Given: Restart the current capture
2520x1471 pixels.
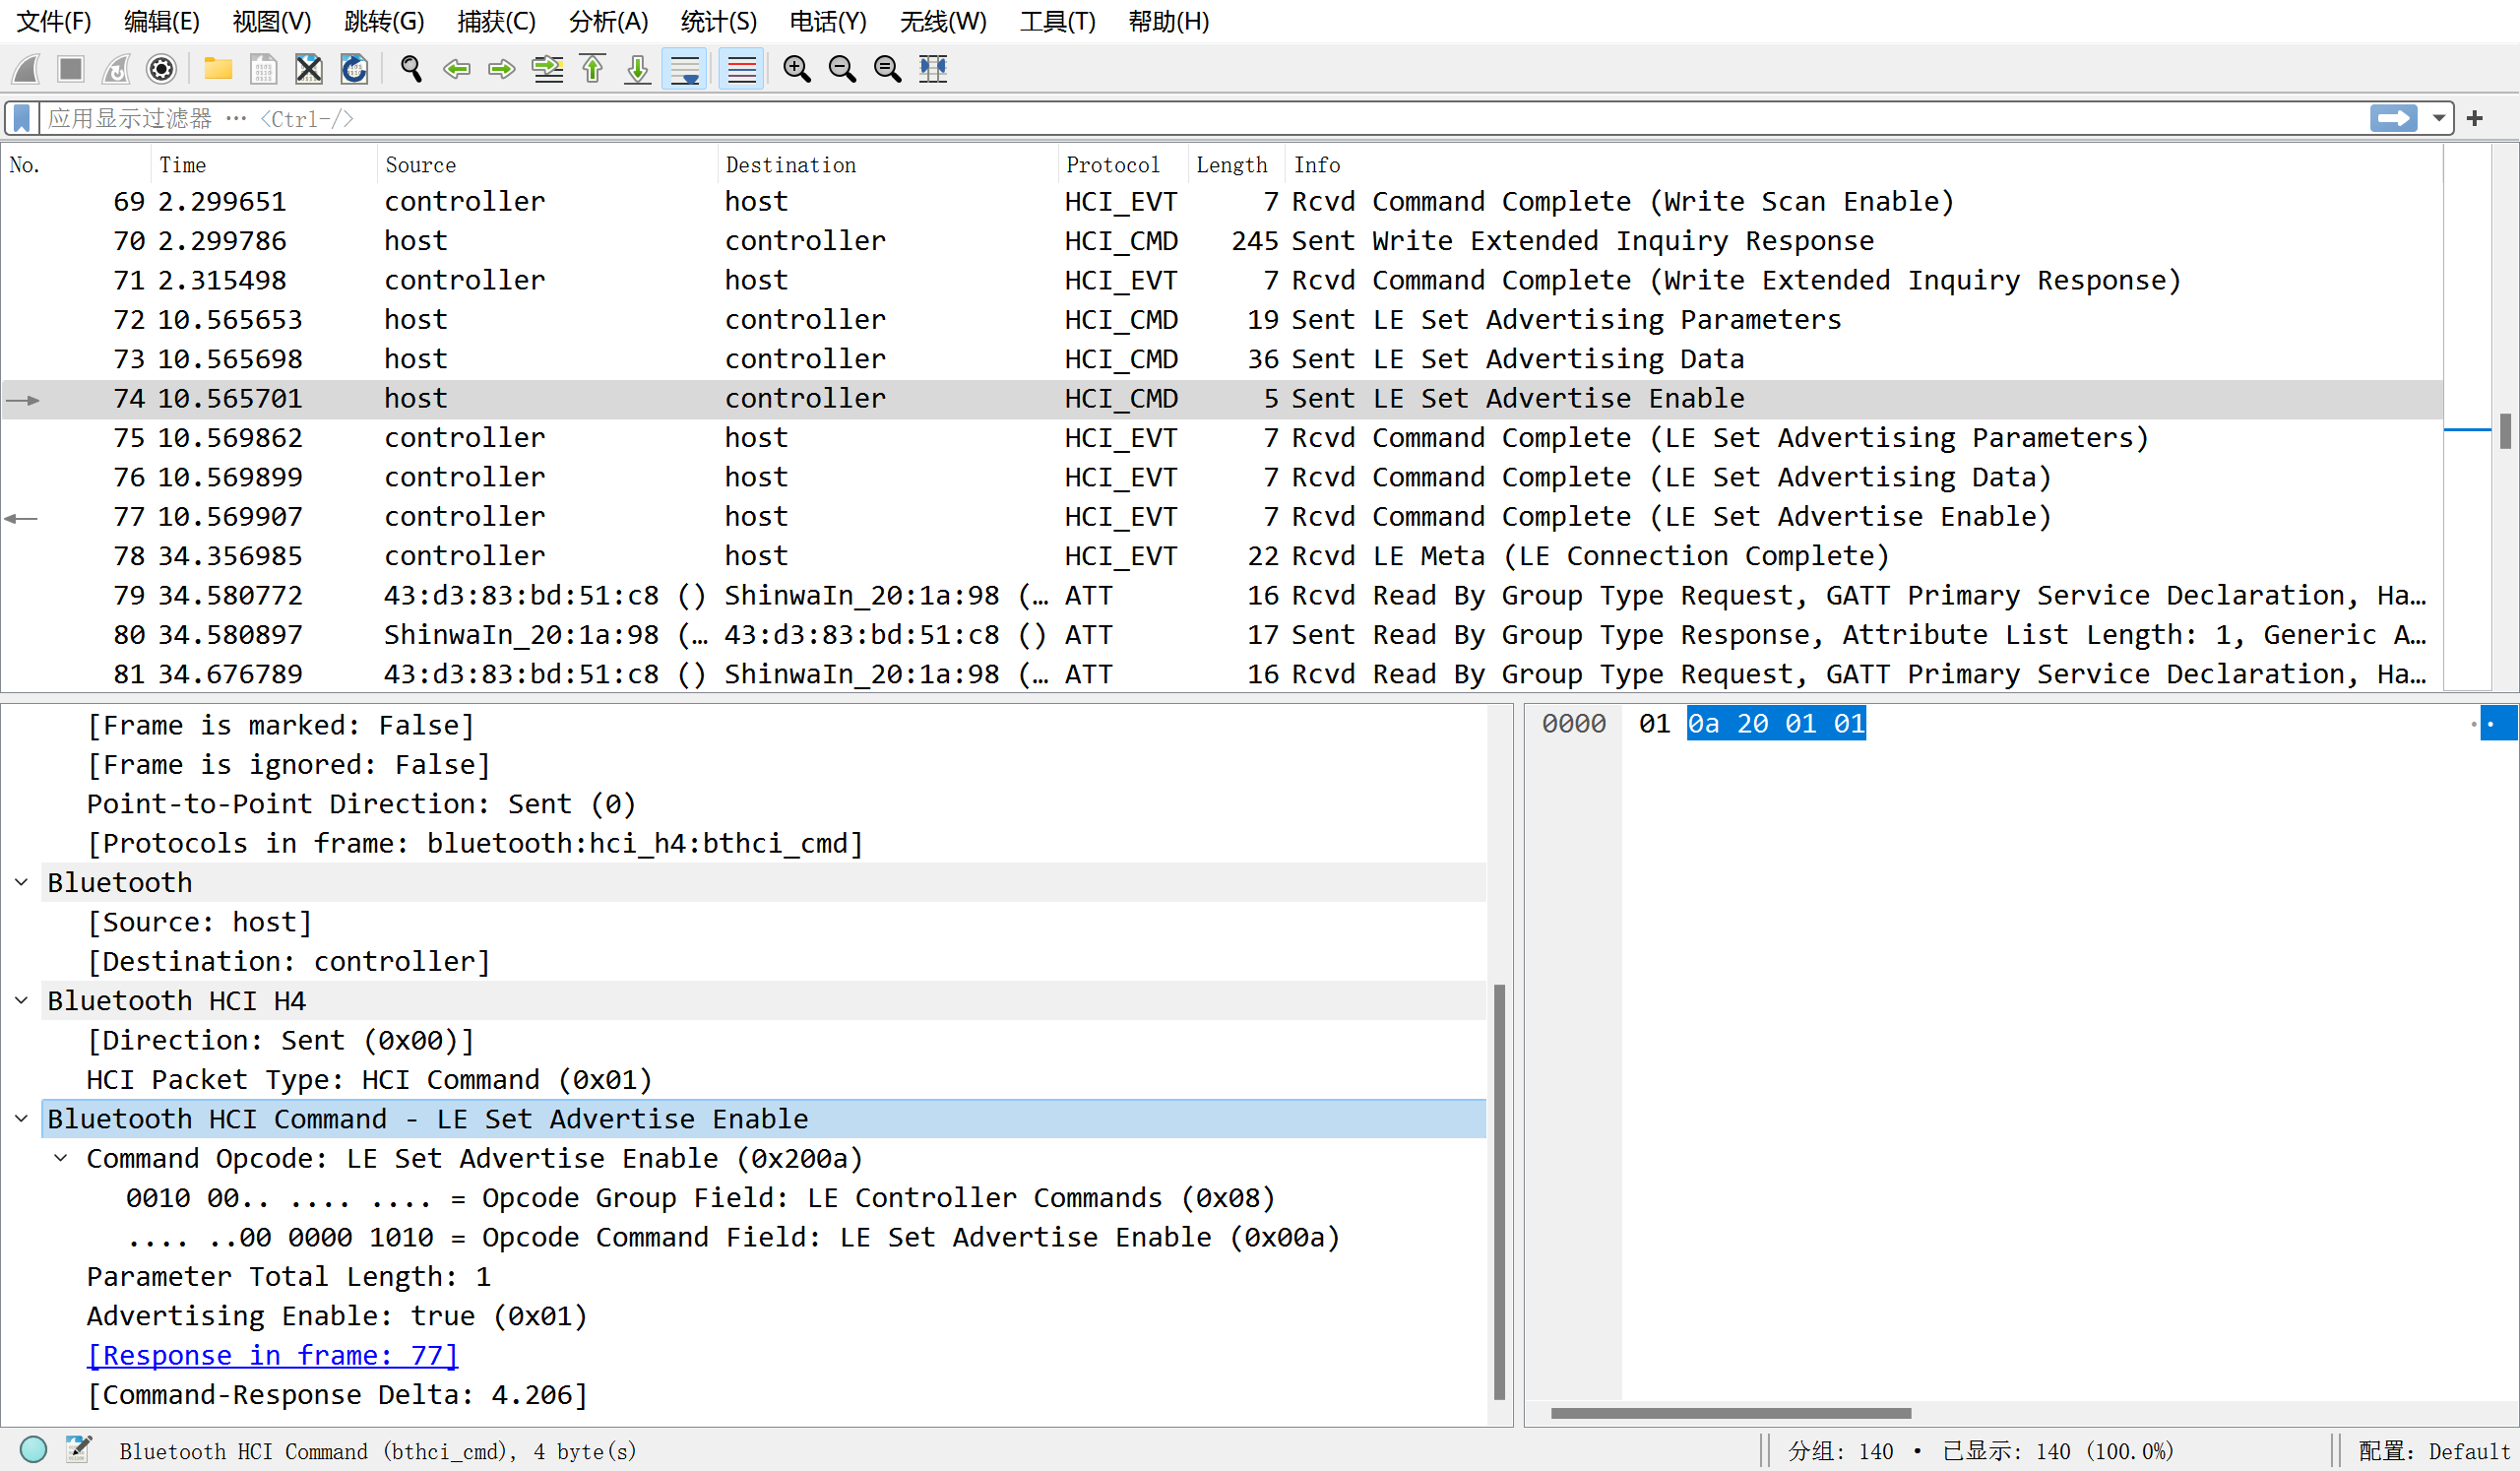Looking at the screenshot, I should pyautogui.click(x=117, y=69).
